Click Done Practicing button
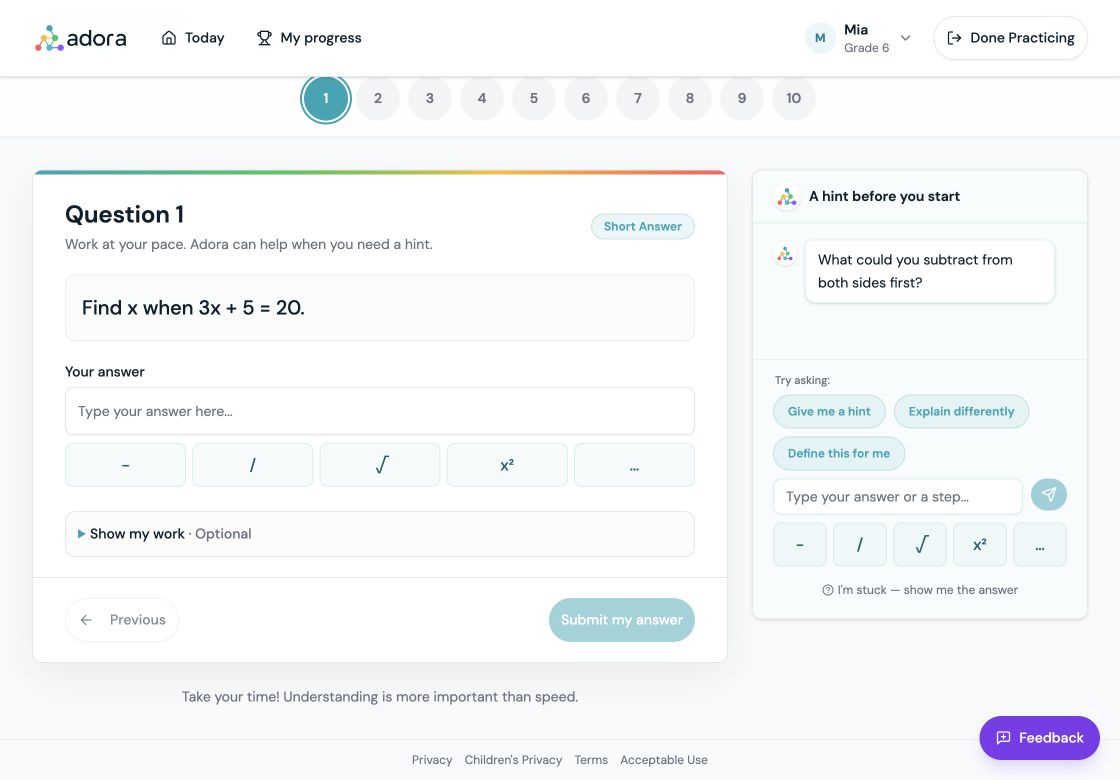The height and width of the screenshot is (780, 1120). [x=1010, y=38]
